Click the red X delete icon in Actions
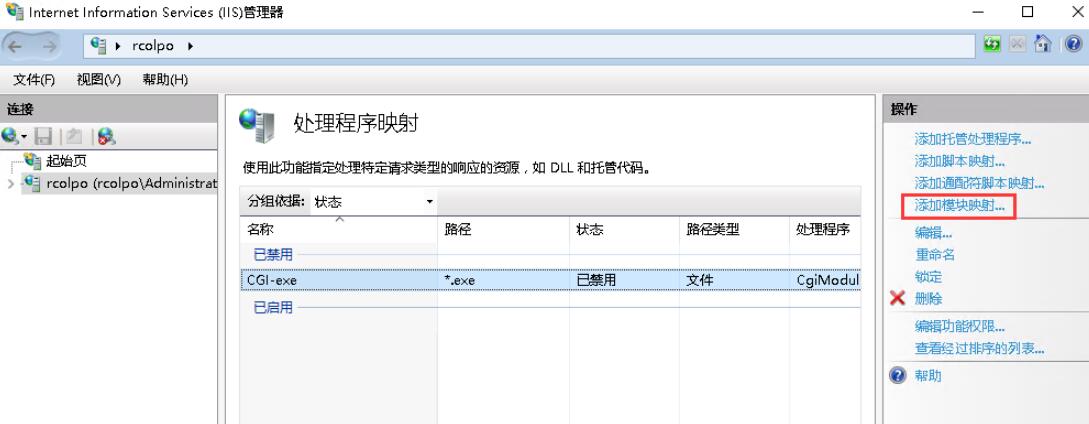The height and width of the screenshot is (424, 1089). [x=897, y=299]
